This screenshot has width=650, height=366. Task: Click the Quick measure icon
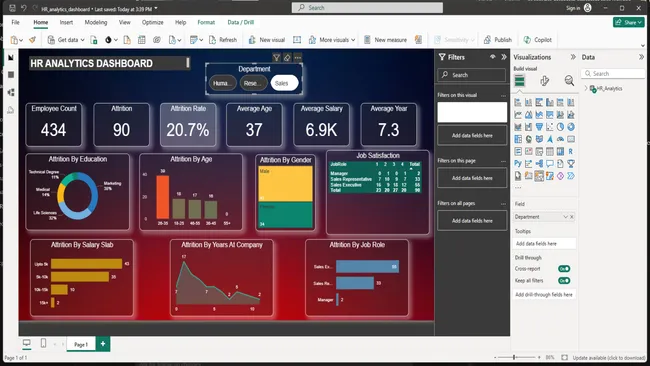418,40
